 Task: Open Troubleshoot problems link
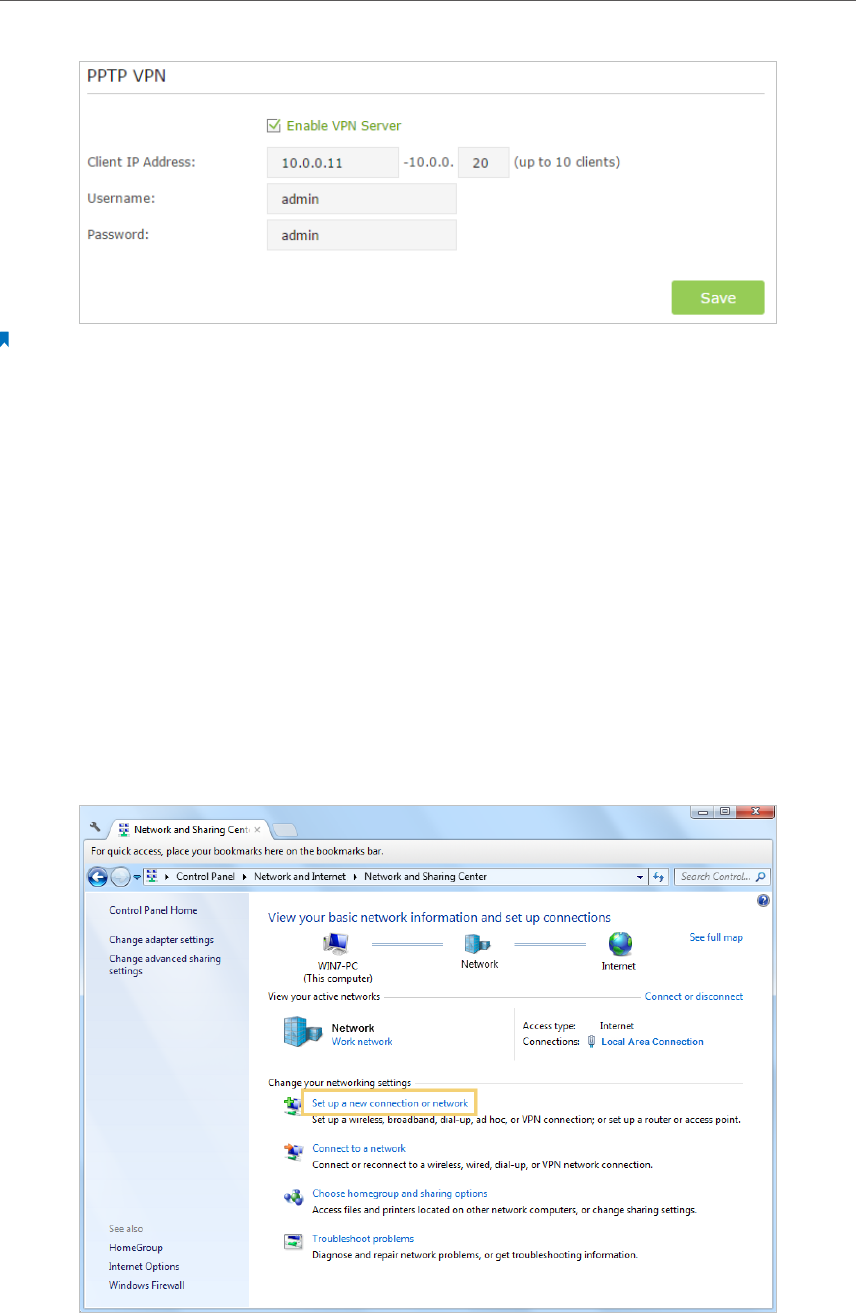point(363,1238)
